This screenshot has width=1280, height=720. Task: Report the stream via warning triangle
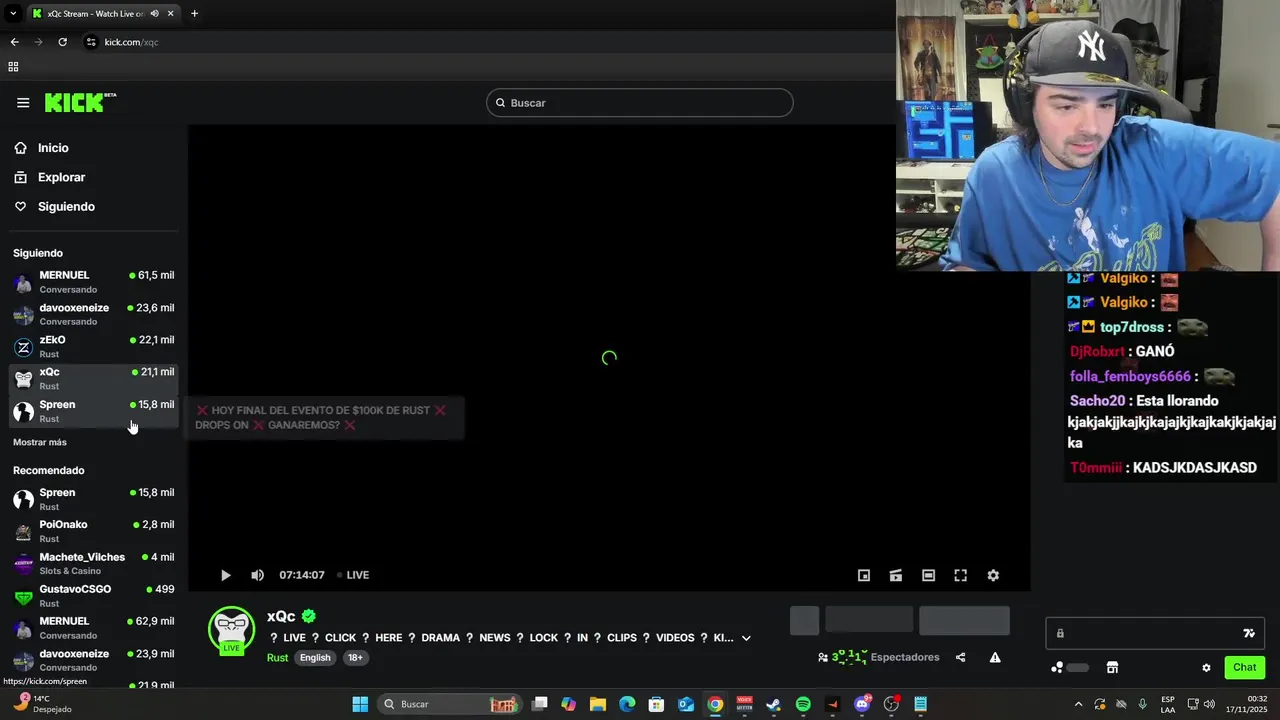pyautogui.click(x=995, y=657)
